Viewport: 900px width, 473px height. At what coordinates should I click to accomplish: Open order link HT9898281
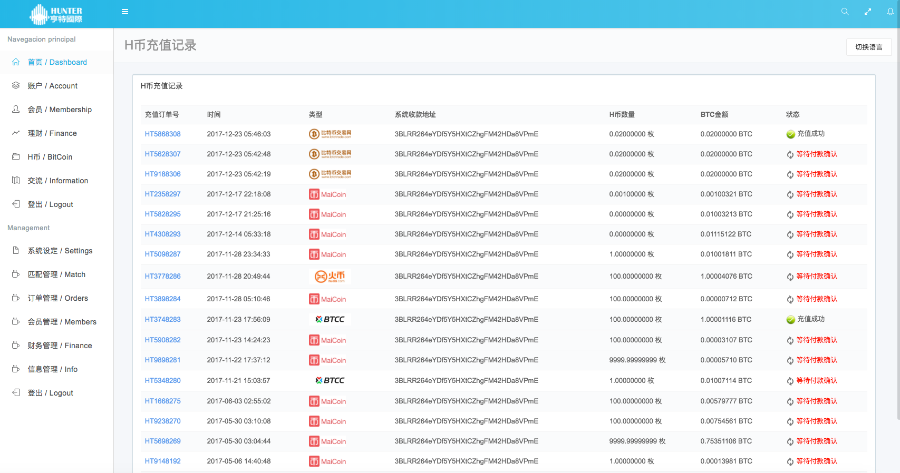click(163, 360)
